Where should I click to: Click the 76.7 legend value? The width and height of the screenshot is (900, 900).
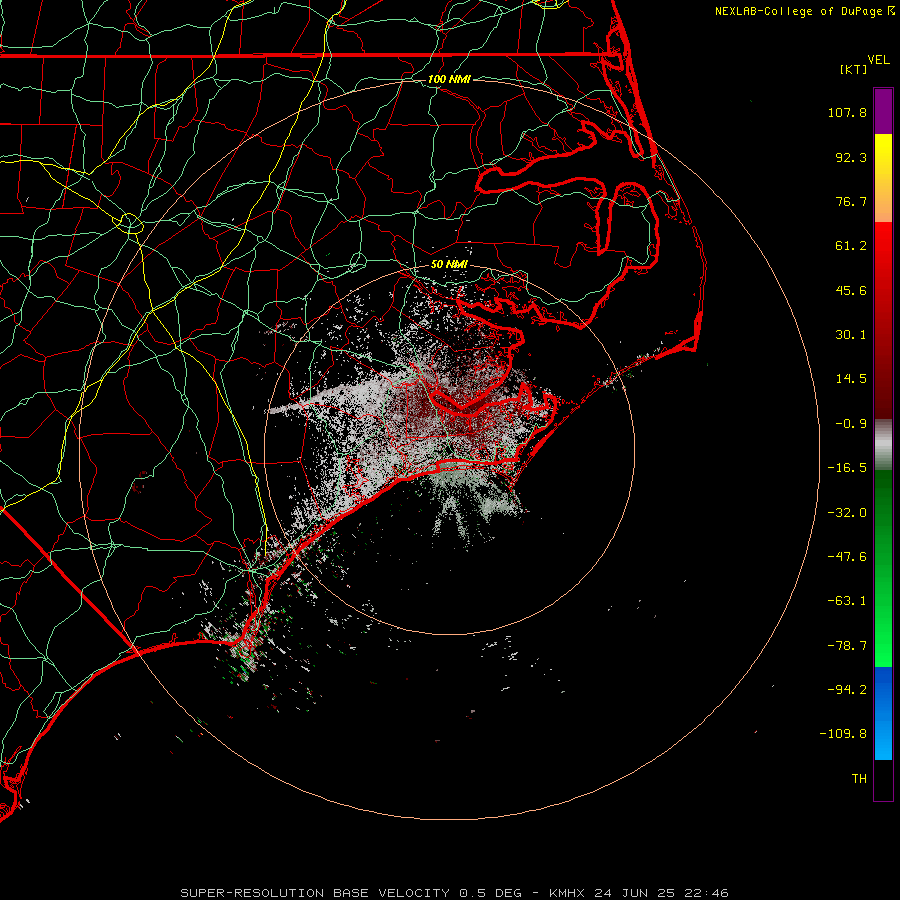(851, 201)
